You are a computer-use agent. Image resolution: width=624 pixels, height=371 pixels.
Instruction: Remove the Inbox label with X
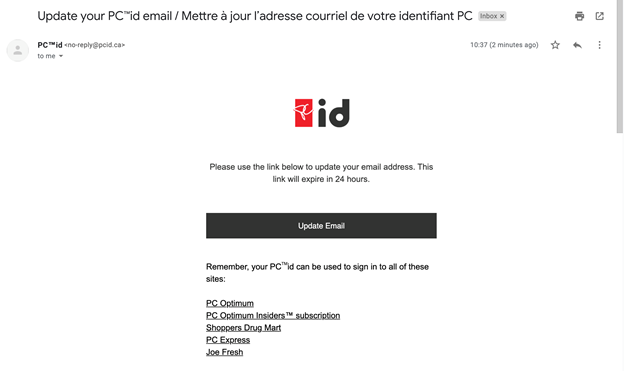pyautogui.click(x=502, y=16)
